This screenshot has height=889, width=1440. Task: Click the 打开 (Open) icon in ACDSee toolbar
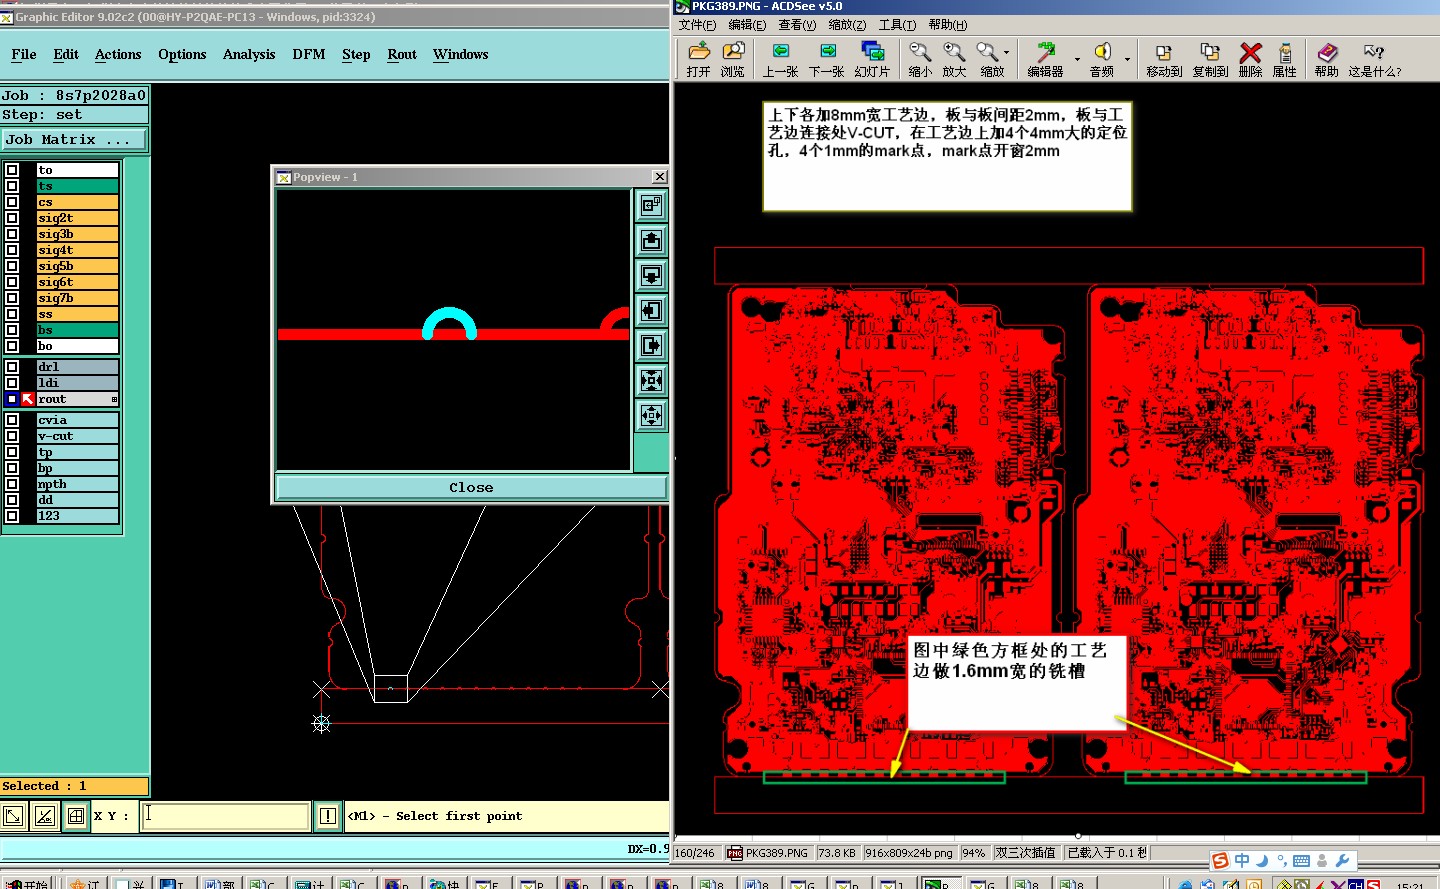(x=699, y=51)
